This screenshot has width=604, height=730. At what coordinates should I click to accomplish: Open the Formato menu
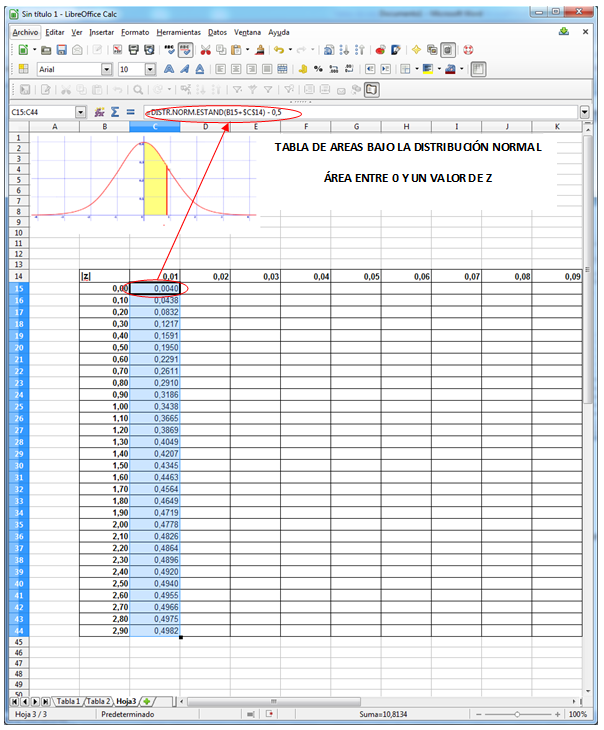tap(135, 32)
